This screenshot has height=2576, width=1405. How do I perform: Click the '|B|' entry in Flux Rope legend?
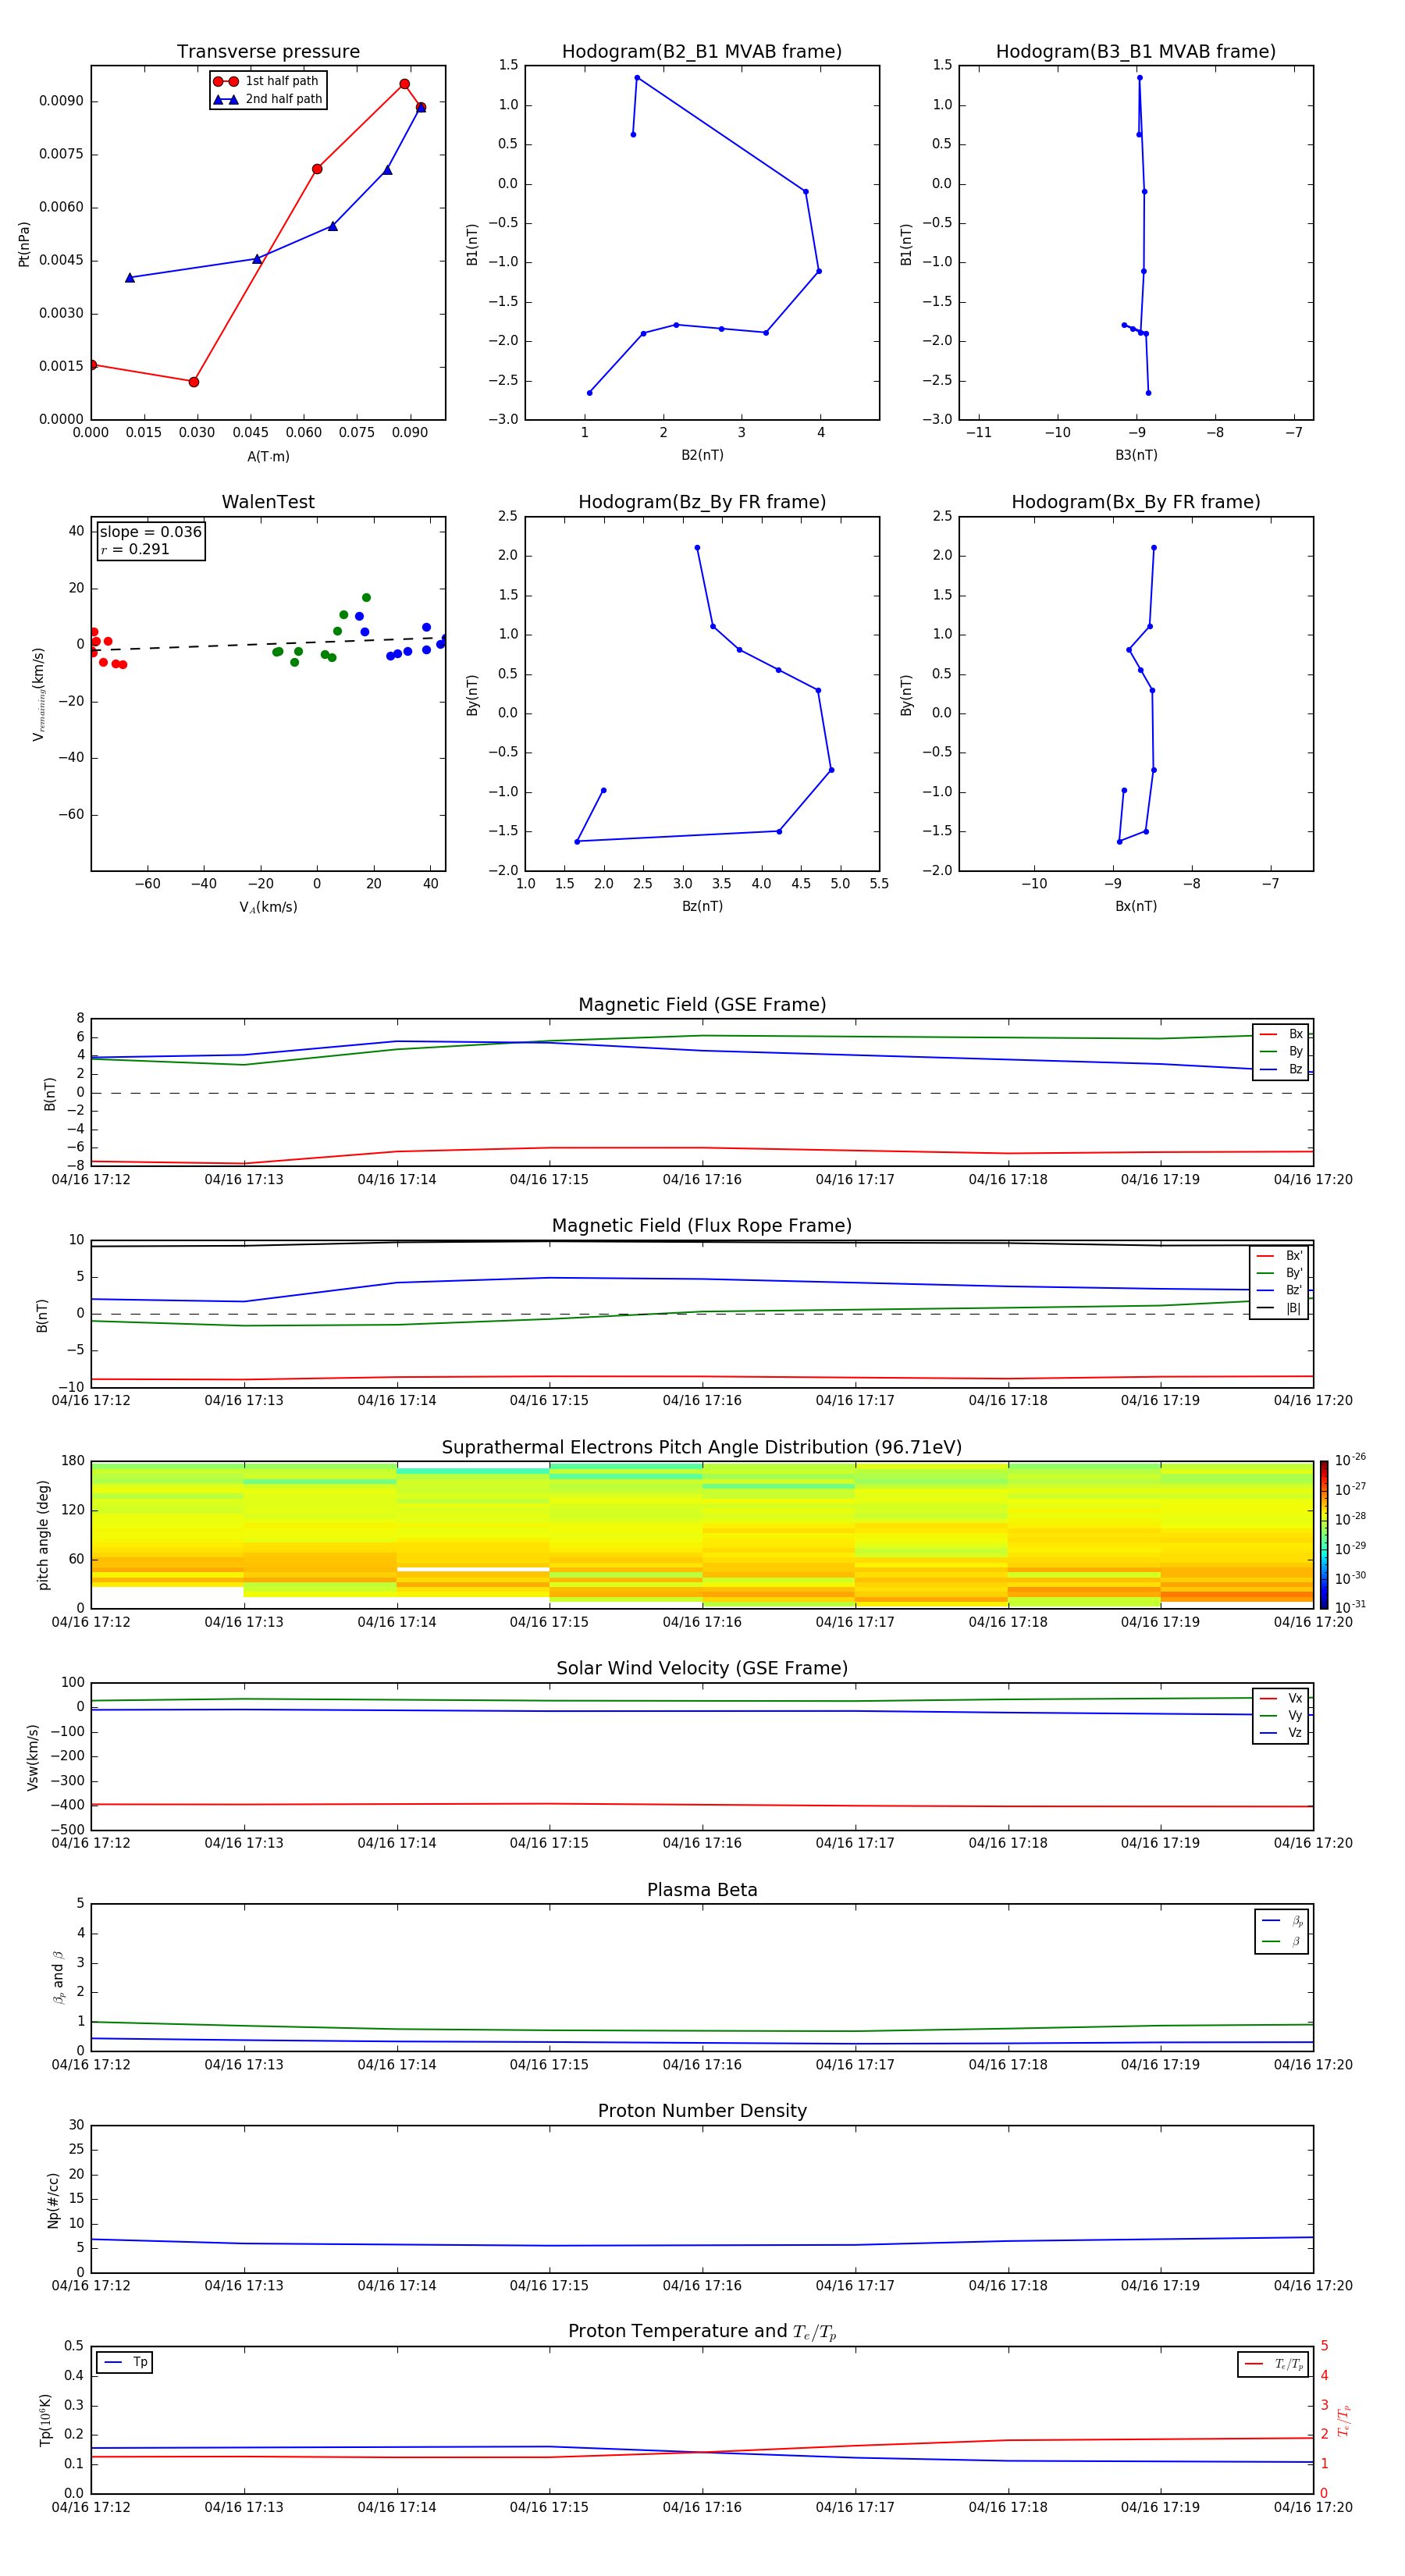(x=1279, y=1308)
